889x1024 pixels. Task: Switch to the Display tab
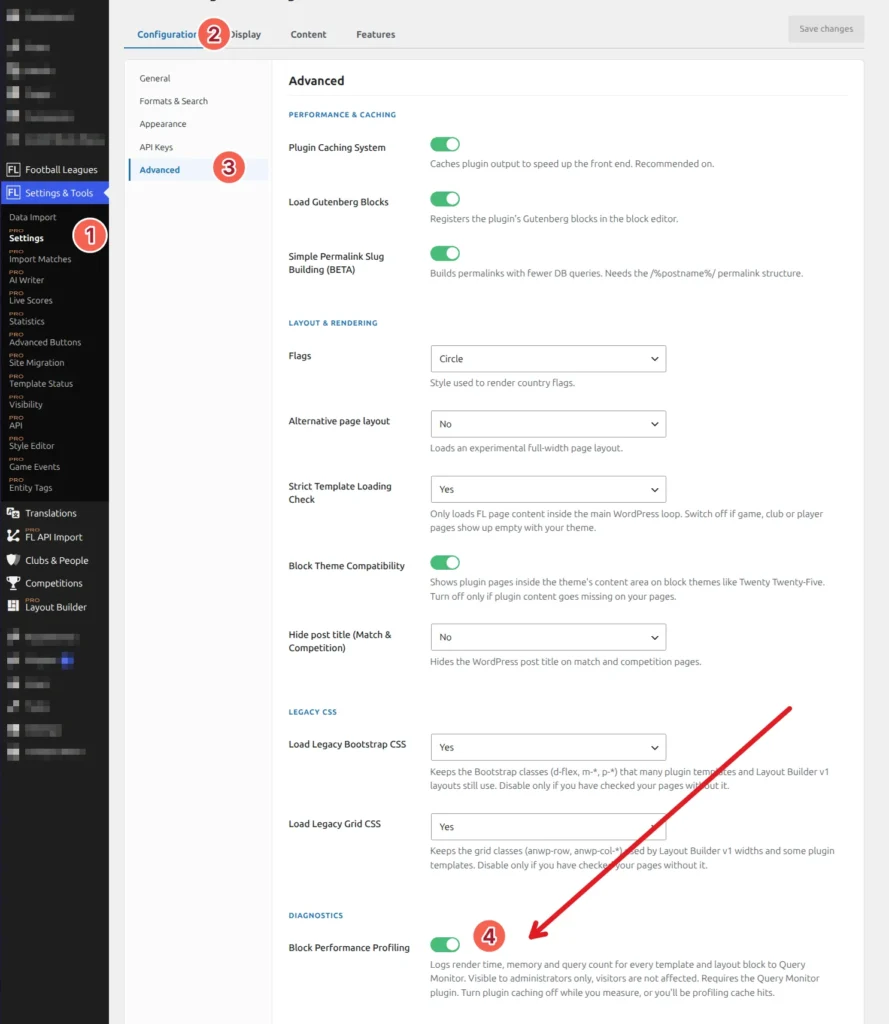(x=246, y=34)
